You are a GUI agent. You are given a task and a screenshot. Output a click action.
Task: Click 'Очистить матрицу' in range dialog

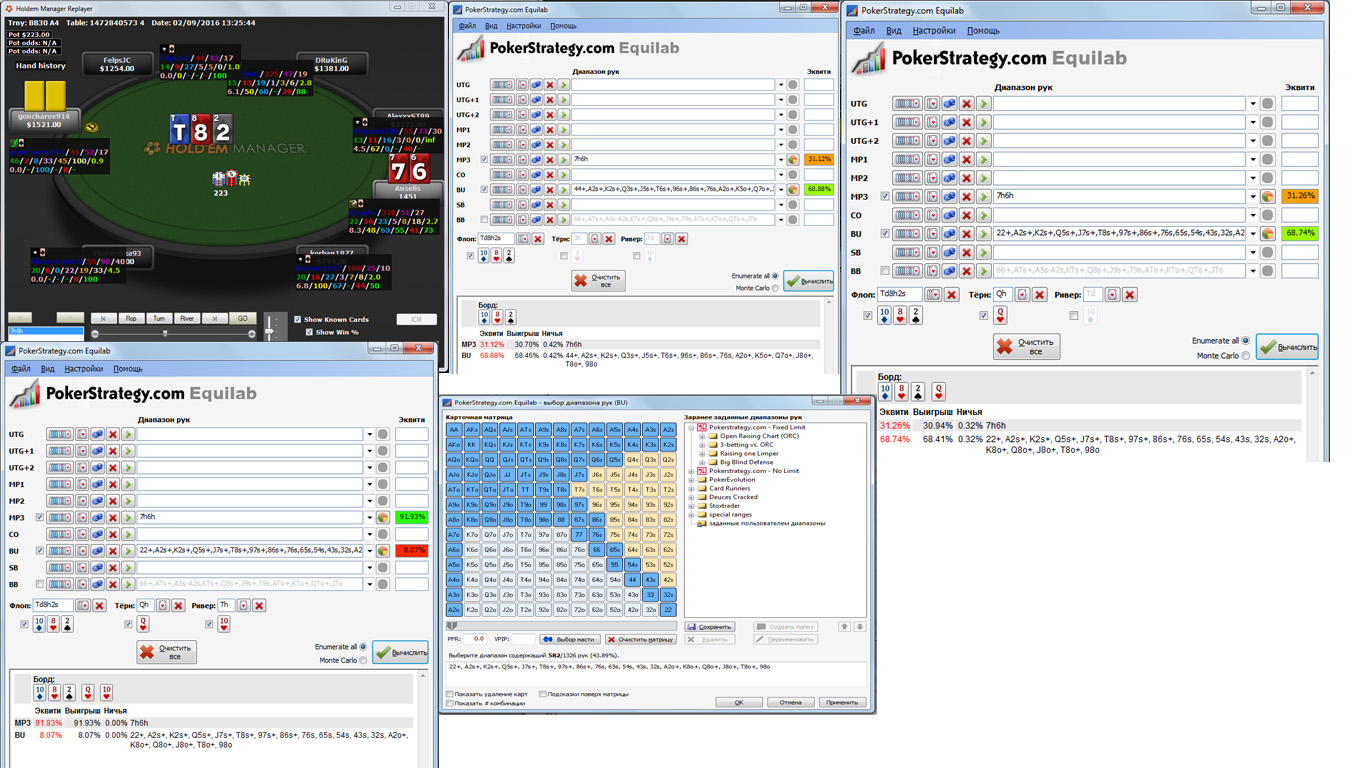[x=640, y=639]
